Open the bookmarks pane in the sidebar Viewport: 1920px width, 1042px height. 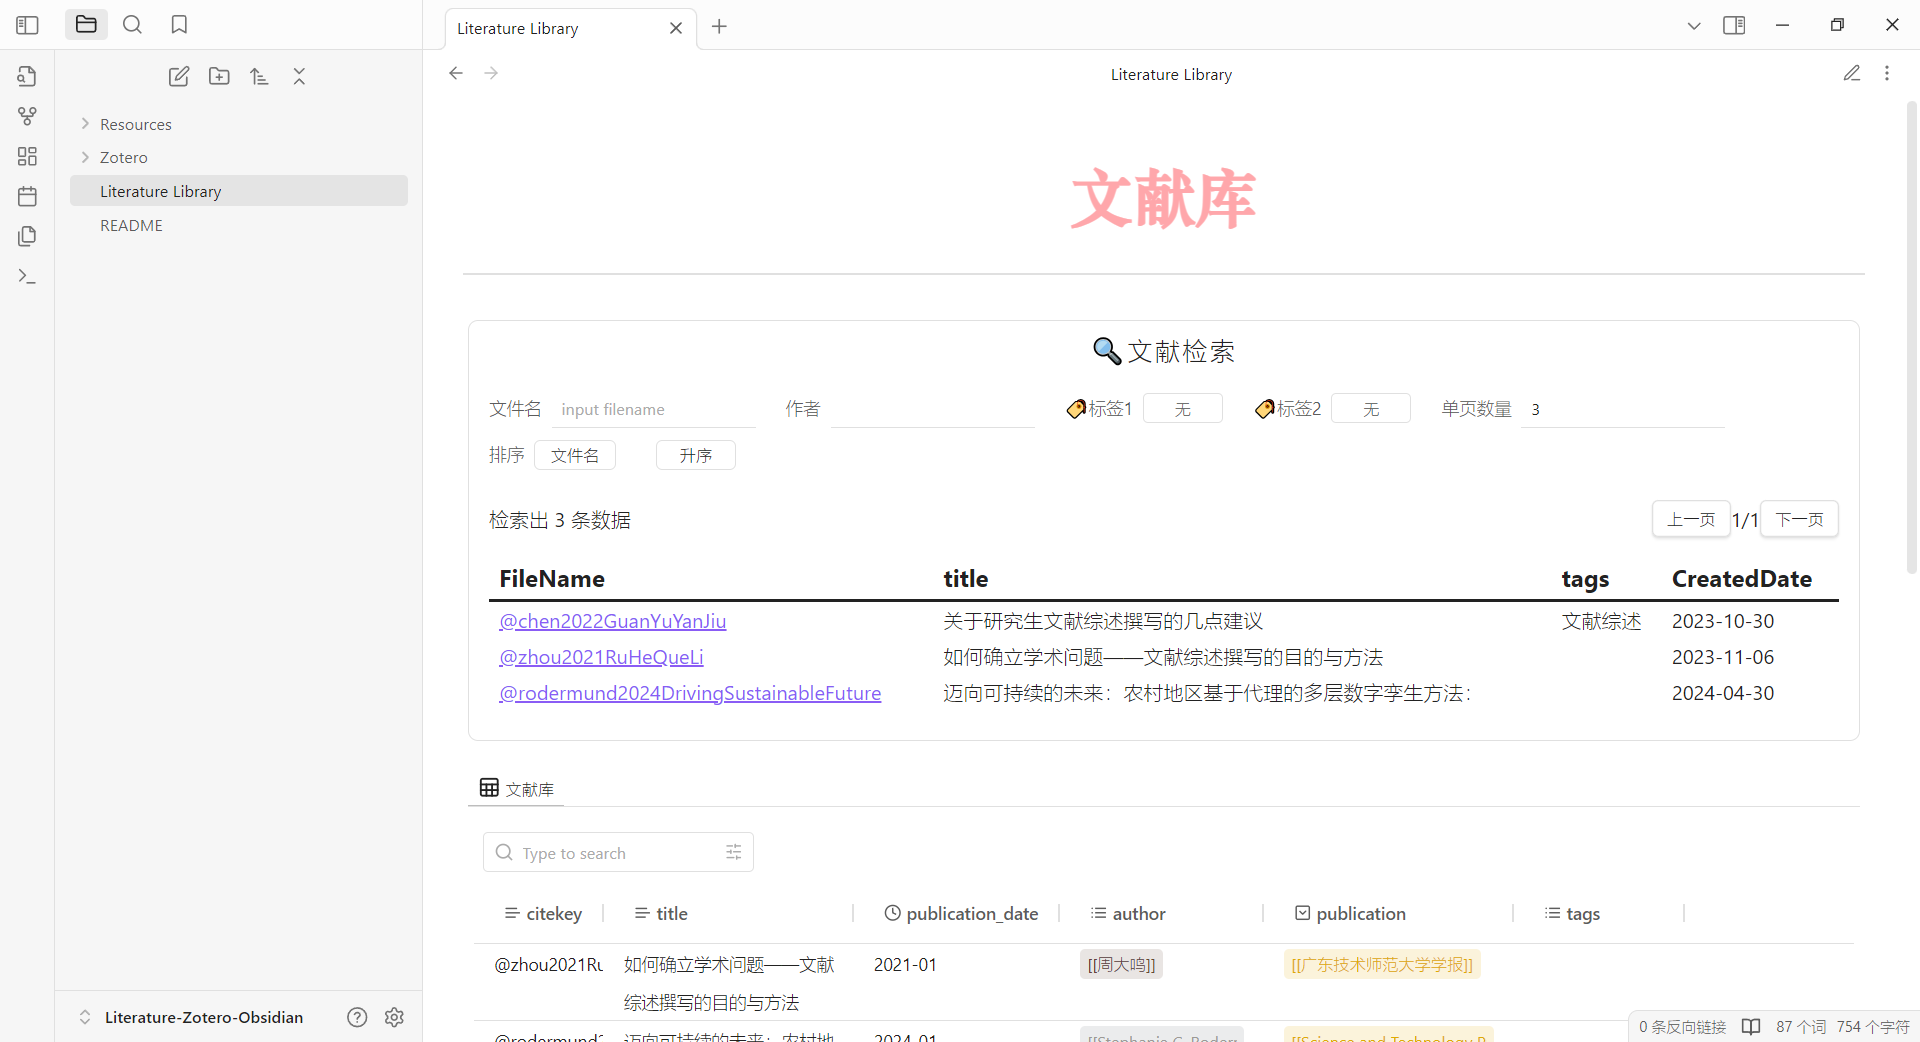click(x=179, y=24)
